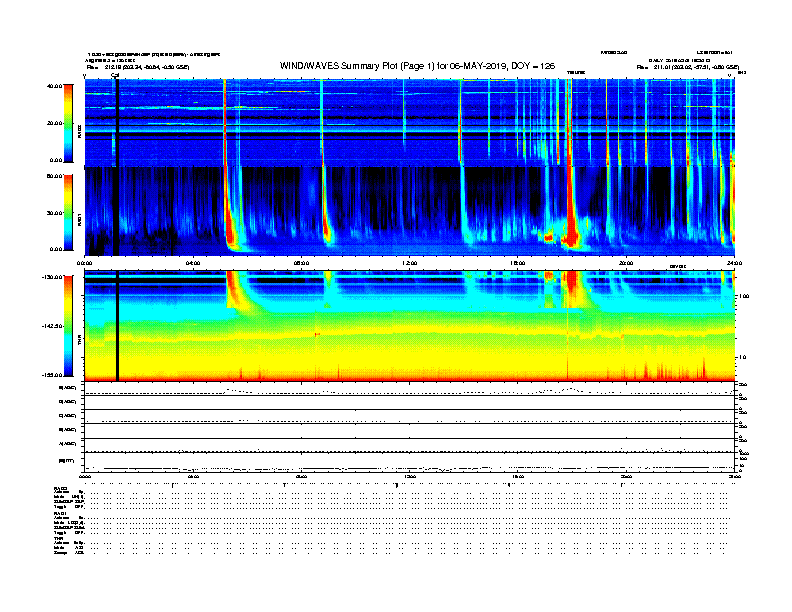The image size is (792, 612).
Task: Click the WIND/WAVES Summary Plot title
Action: click(x=417, y=66)
